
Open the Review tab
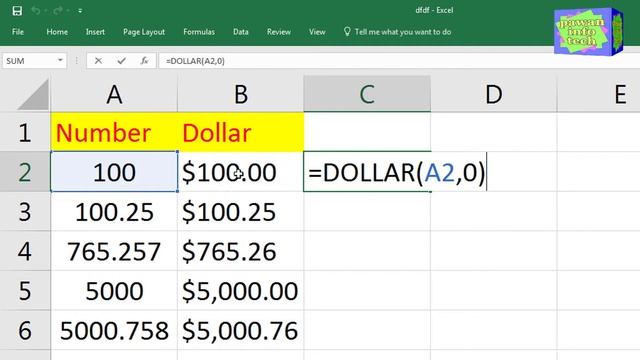(x=279, y=32)
